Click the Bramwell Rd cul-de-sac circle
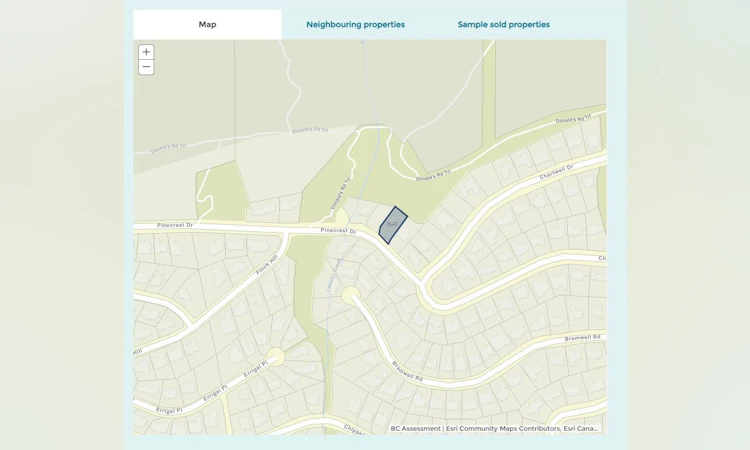 tap(351, 295)
